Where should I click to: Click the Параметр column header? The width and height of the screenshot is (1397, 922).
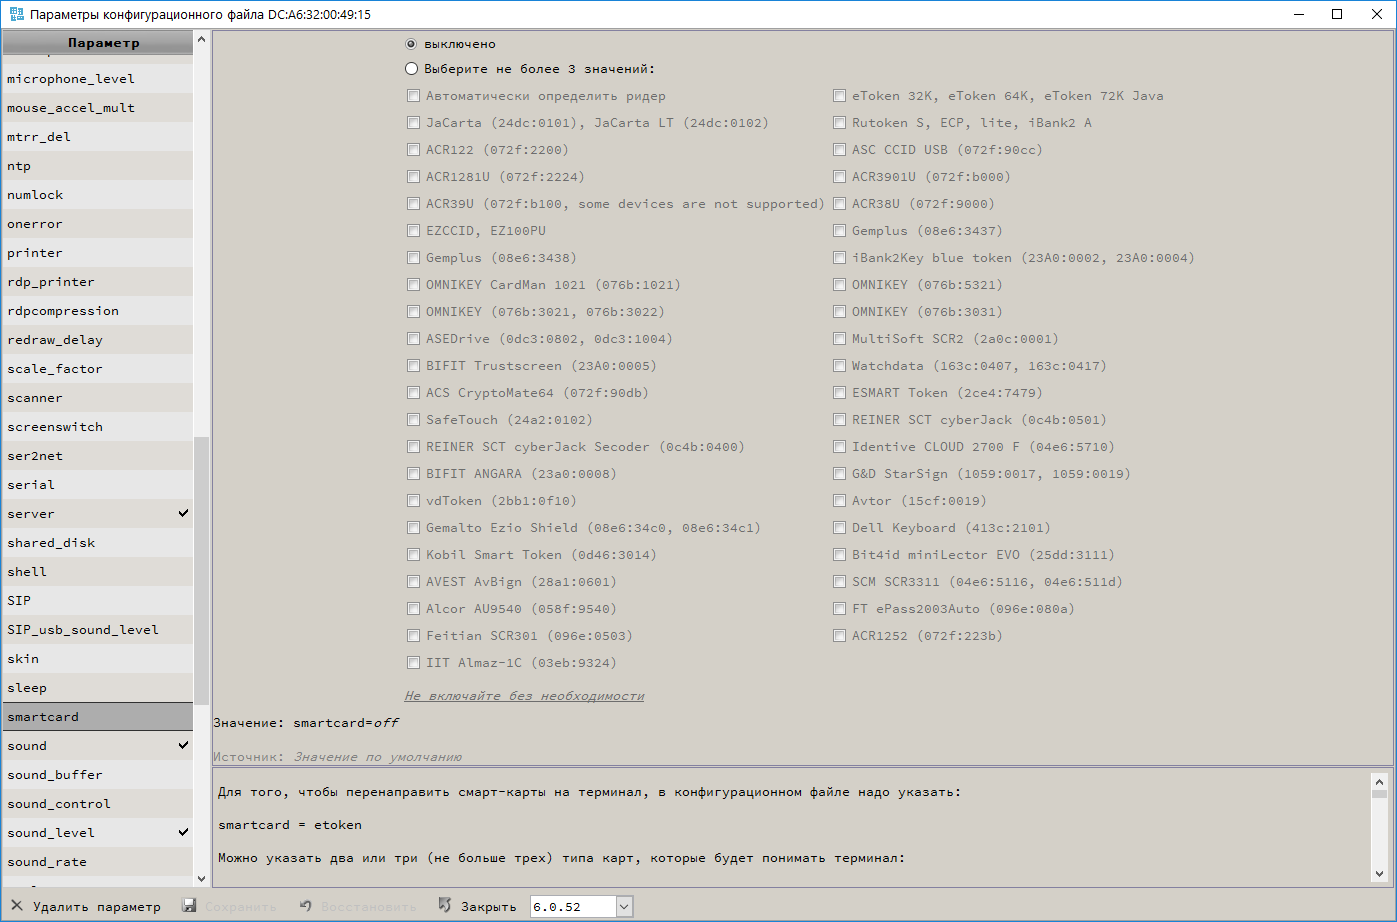tap(103, 43)
